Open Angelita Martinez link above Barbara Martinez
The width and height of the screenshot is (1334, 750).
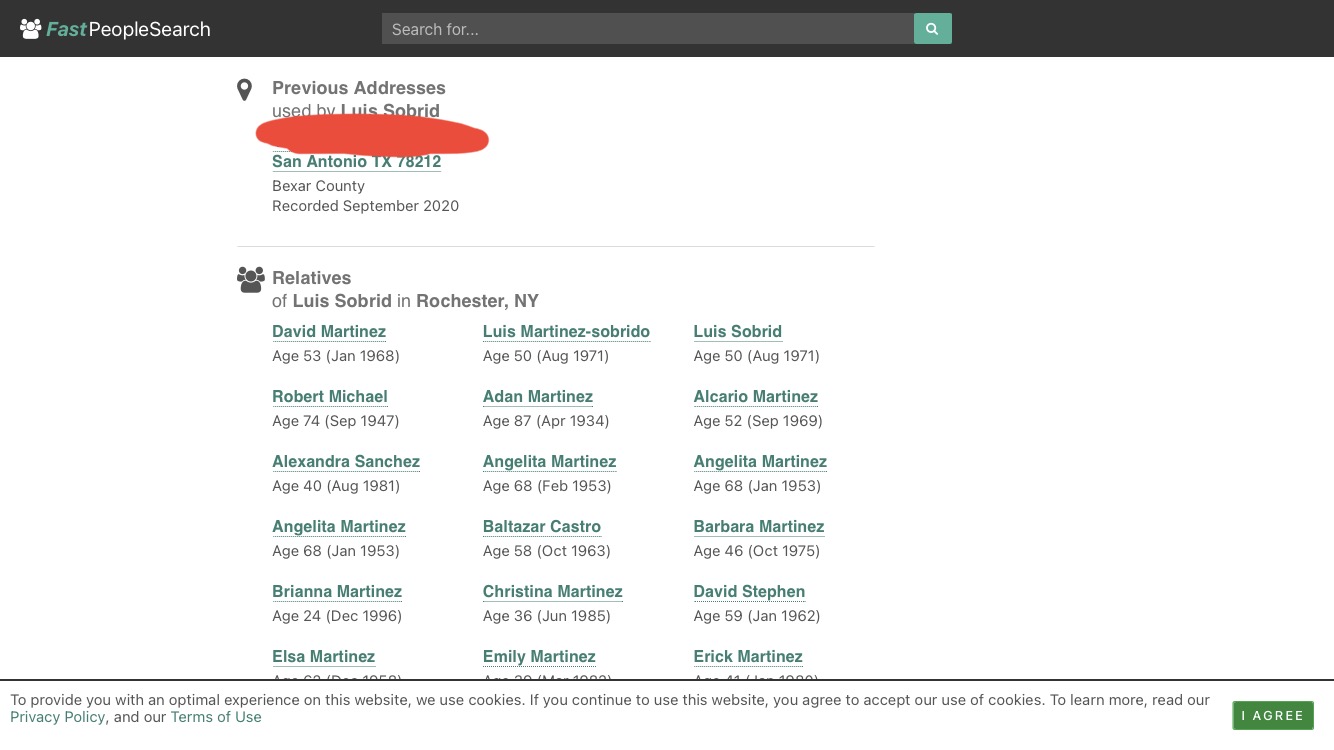760,461
